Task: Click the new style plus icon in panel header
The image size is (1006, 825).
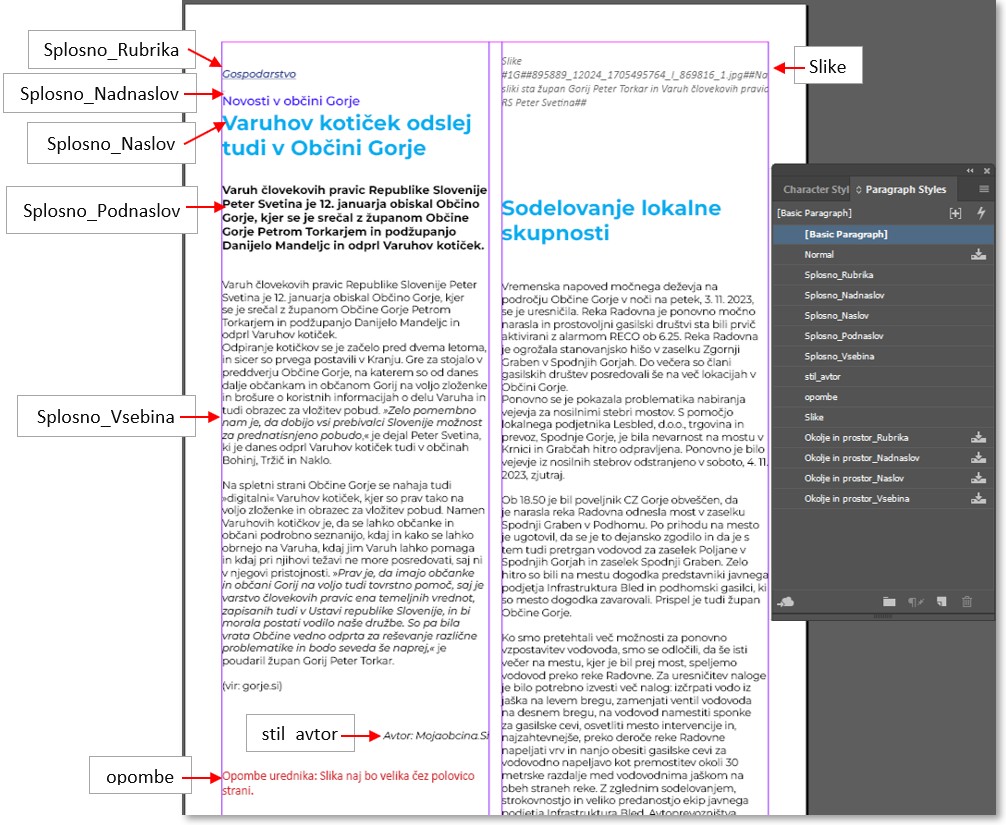Action: click(x=955, y=213)
